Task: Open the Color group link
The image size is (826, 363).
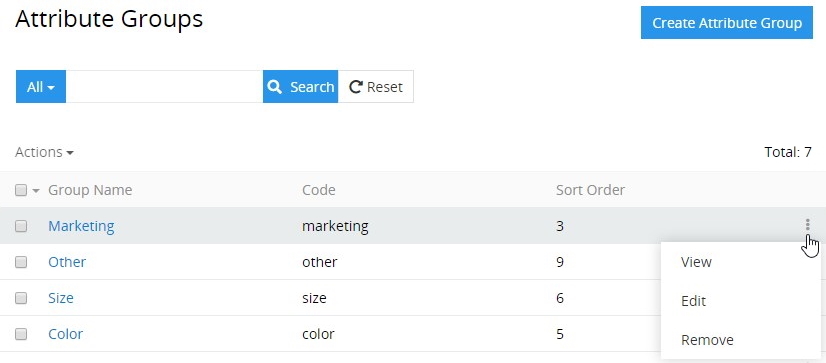Action: (x=65, y=334)
